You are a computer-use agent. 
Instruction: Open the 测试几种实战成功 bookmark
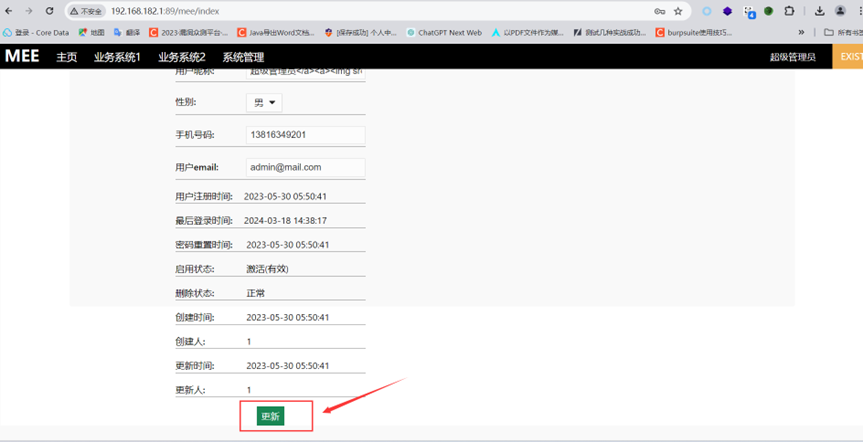(610, 32)
